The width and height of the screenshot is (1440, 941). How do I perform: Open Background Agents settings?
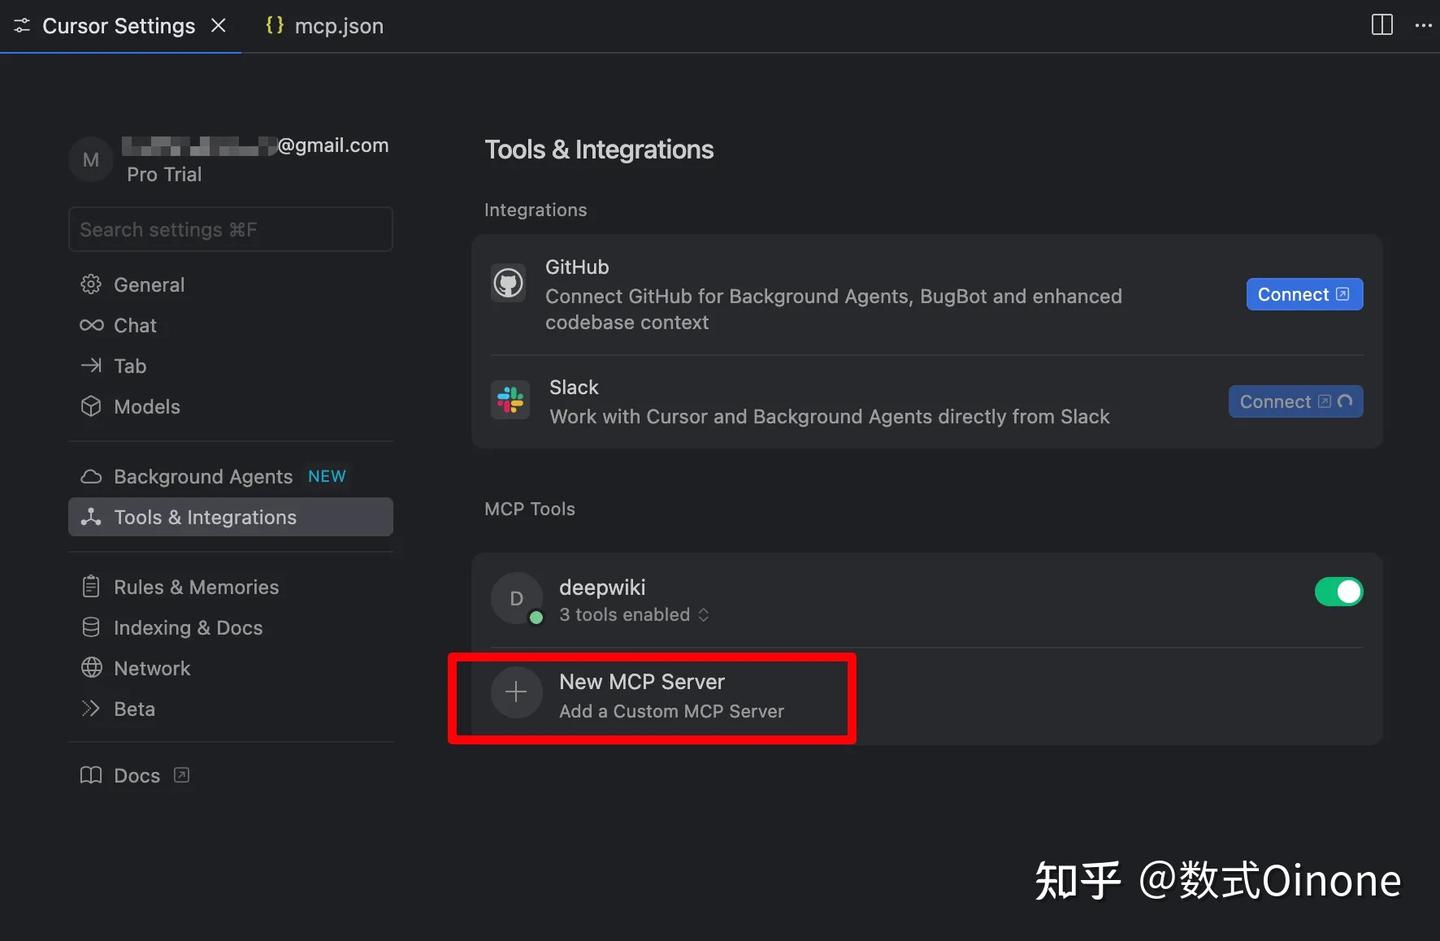(x=203, y=477)
